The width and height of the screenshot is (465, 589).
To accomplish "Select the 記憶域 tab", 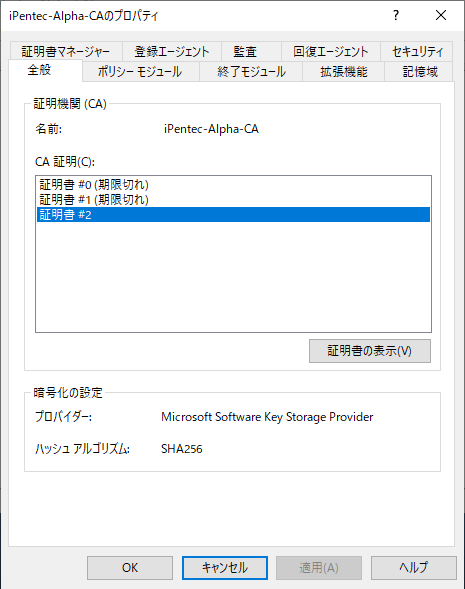I will (419, 71).
